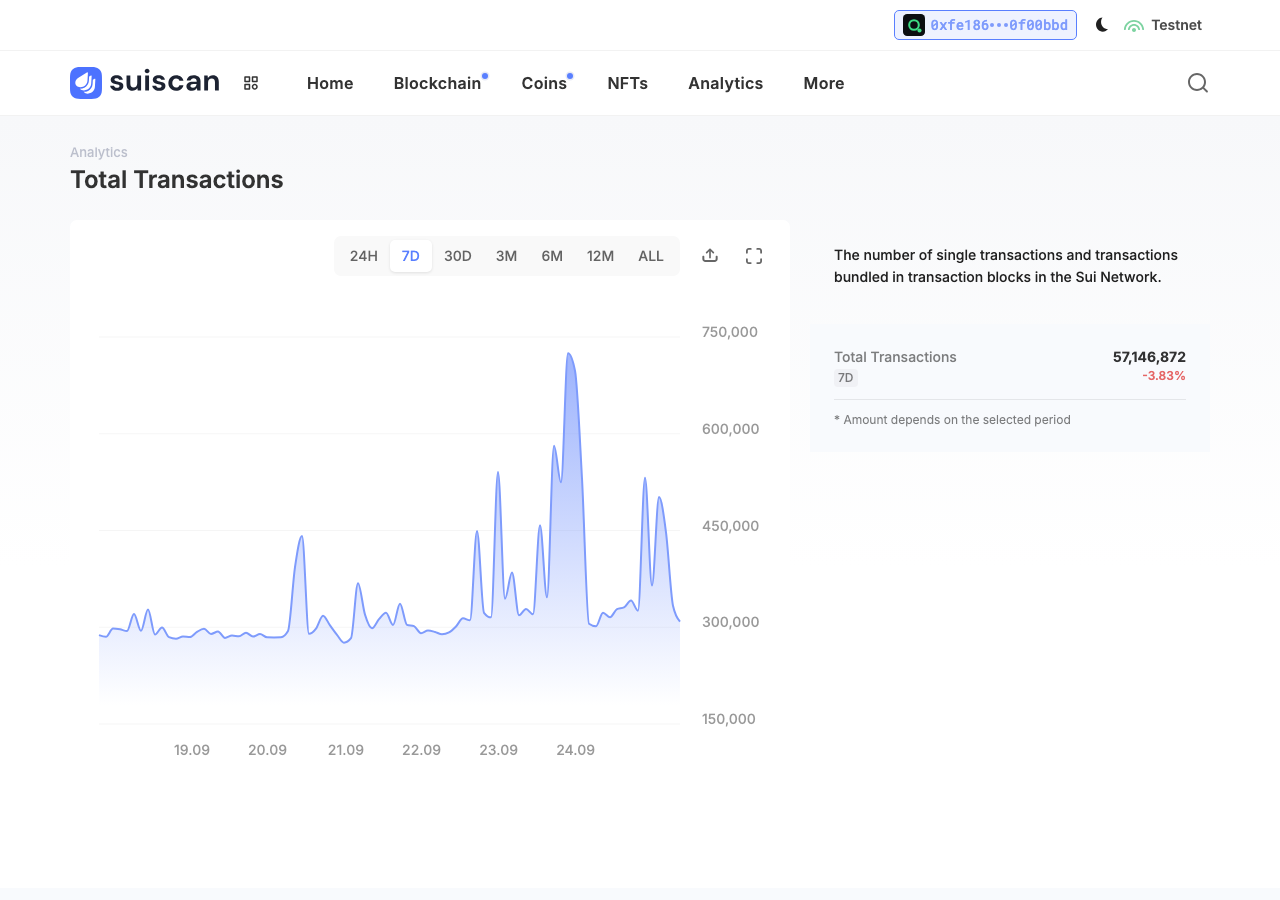Open the NFTs section

(628, 83)
